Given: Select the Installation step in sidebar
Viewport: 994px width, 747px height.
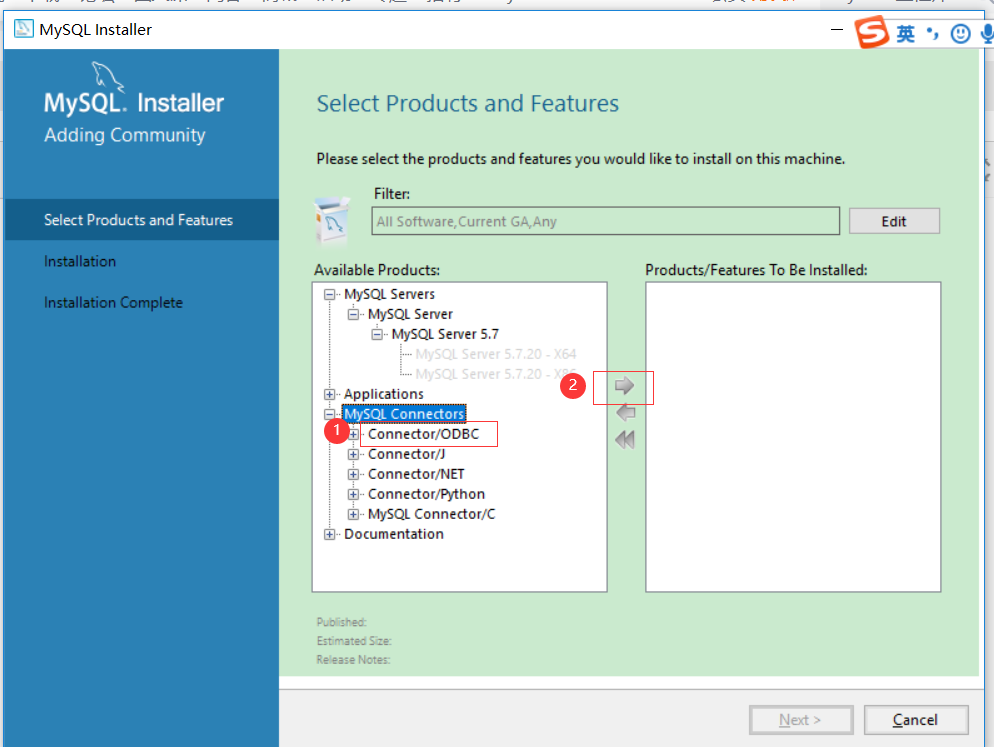Looking at the screenshot, I should click(80, 261).
